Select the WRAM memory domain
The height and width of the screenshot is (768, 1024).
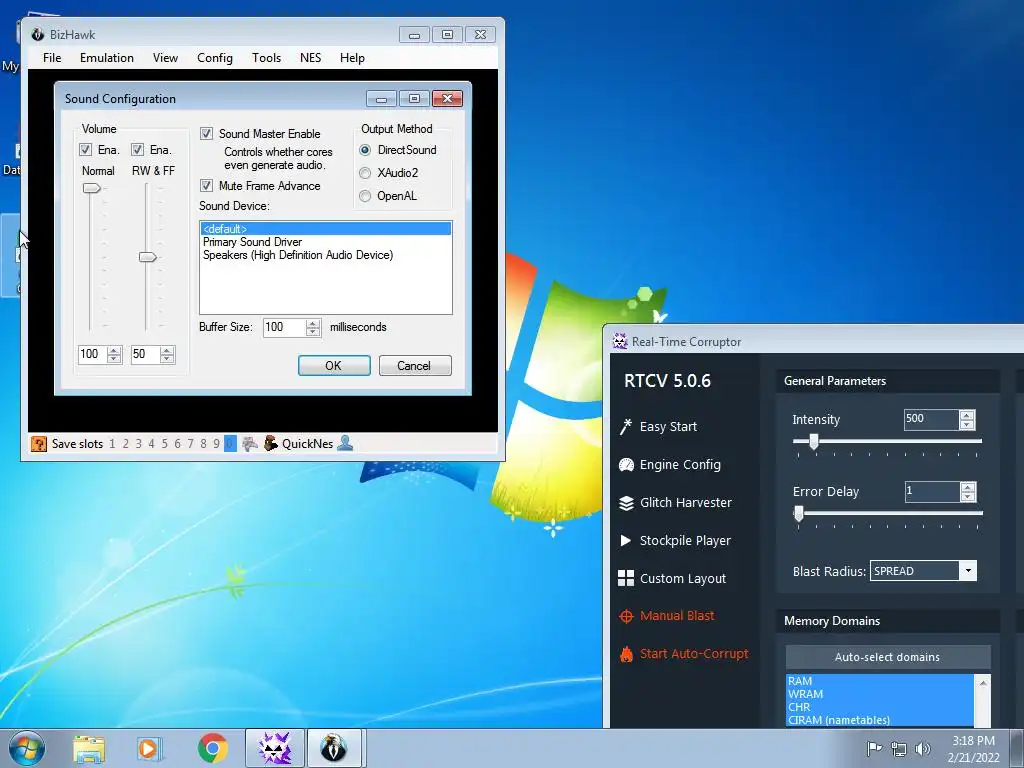(x=880, y=694)
